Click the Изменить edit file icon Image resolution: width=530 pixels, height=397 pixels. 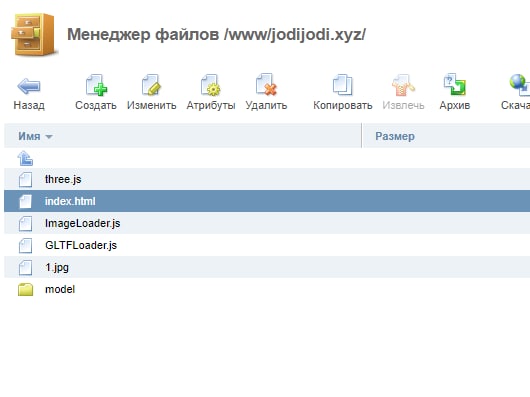click(x=151, y=85)
